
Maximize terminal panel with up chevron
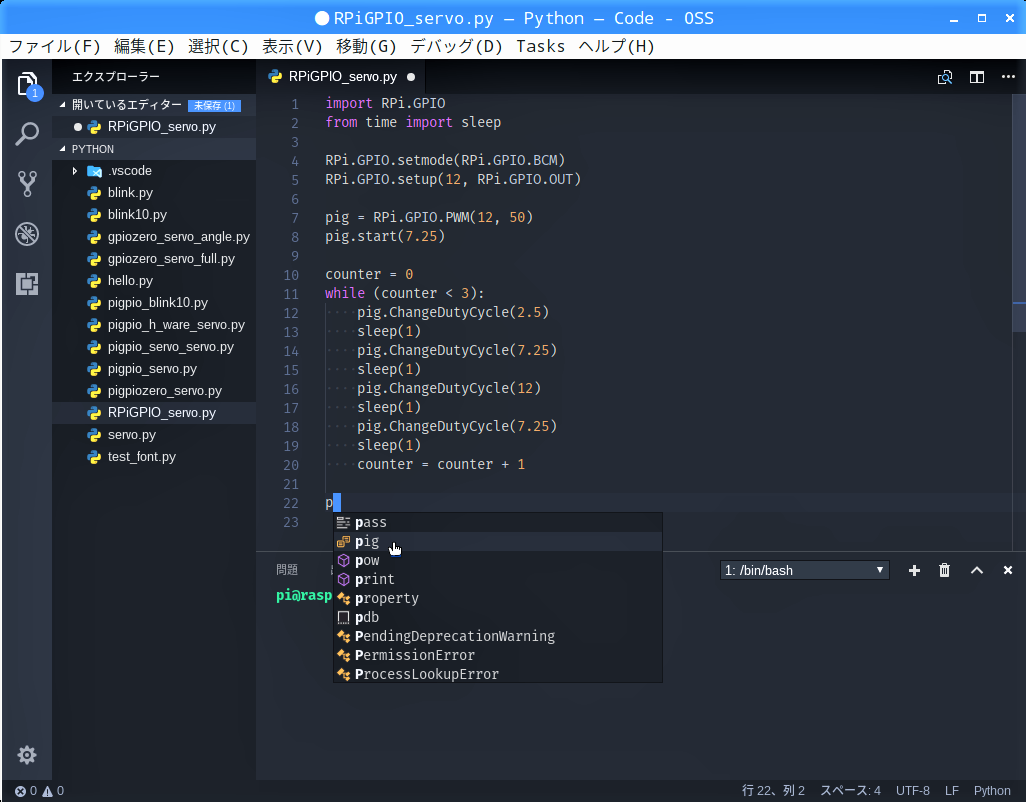pyautogui.click(x=976, y=570)
